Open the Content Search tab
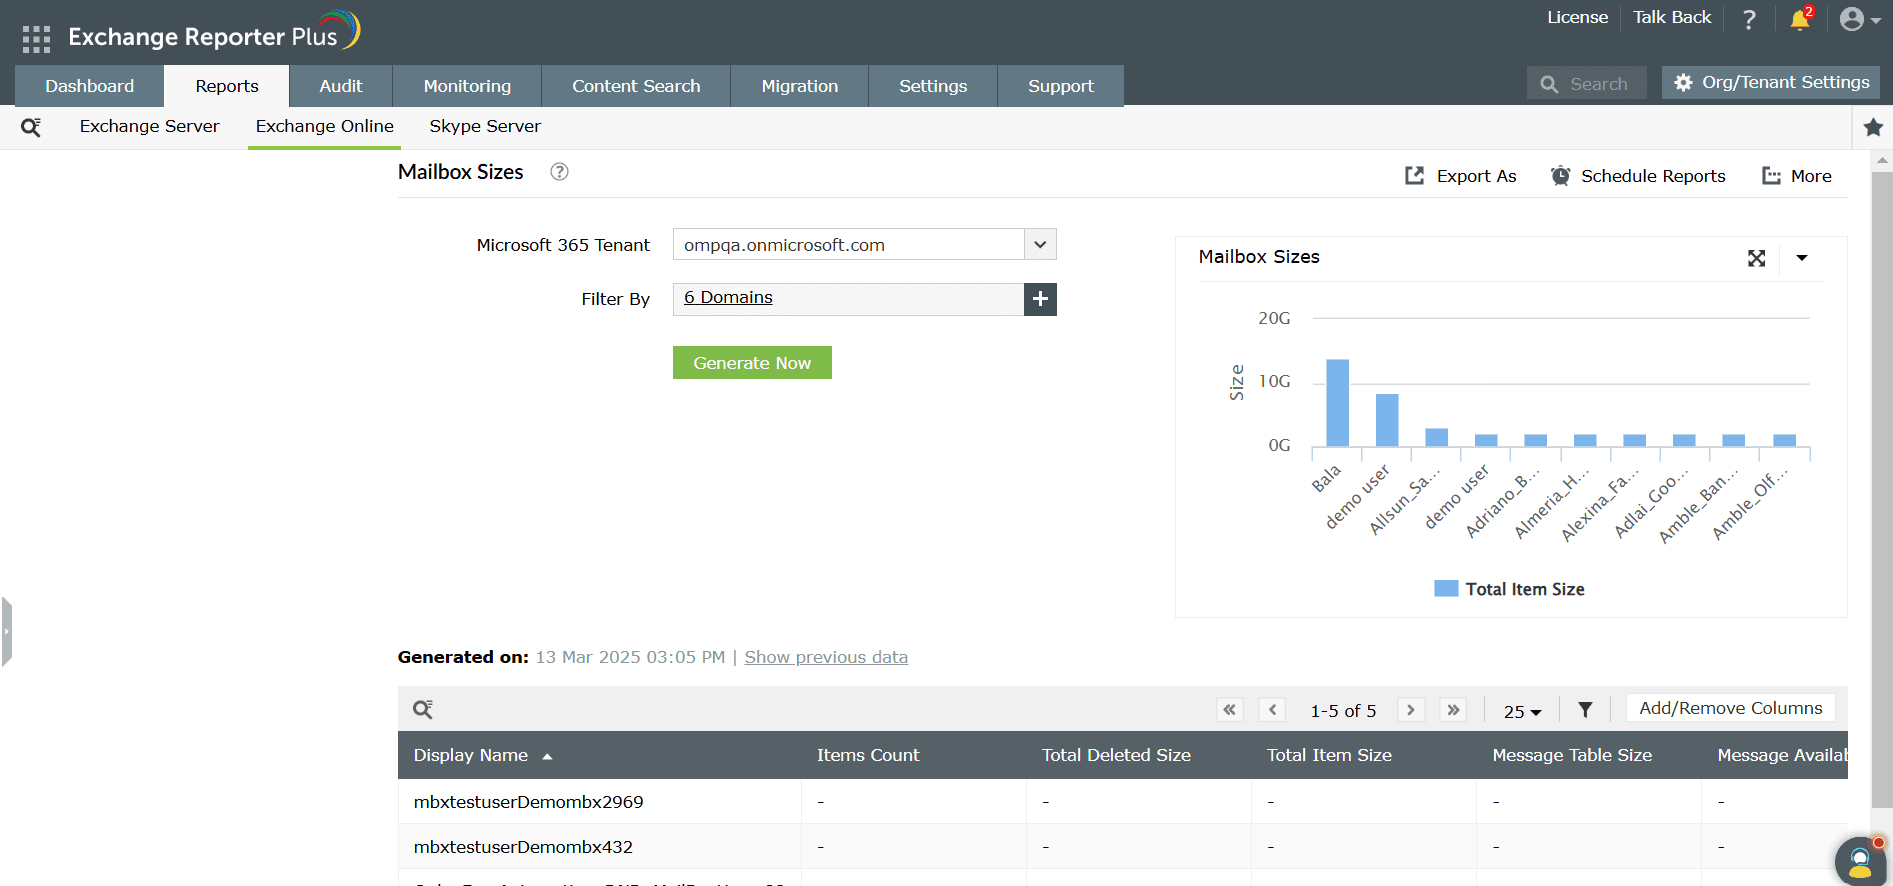 click(636, 86)
